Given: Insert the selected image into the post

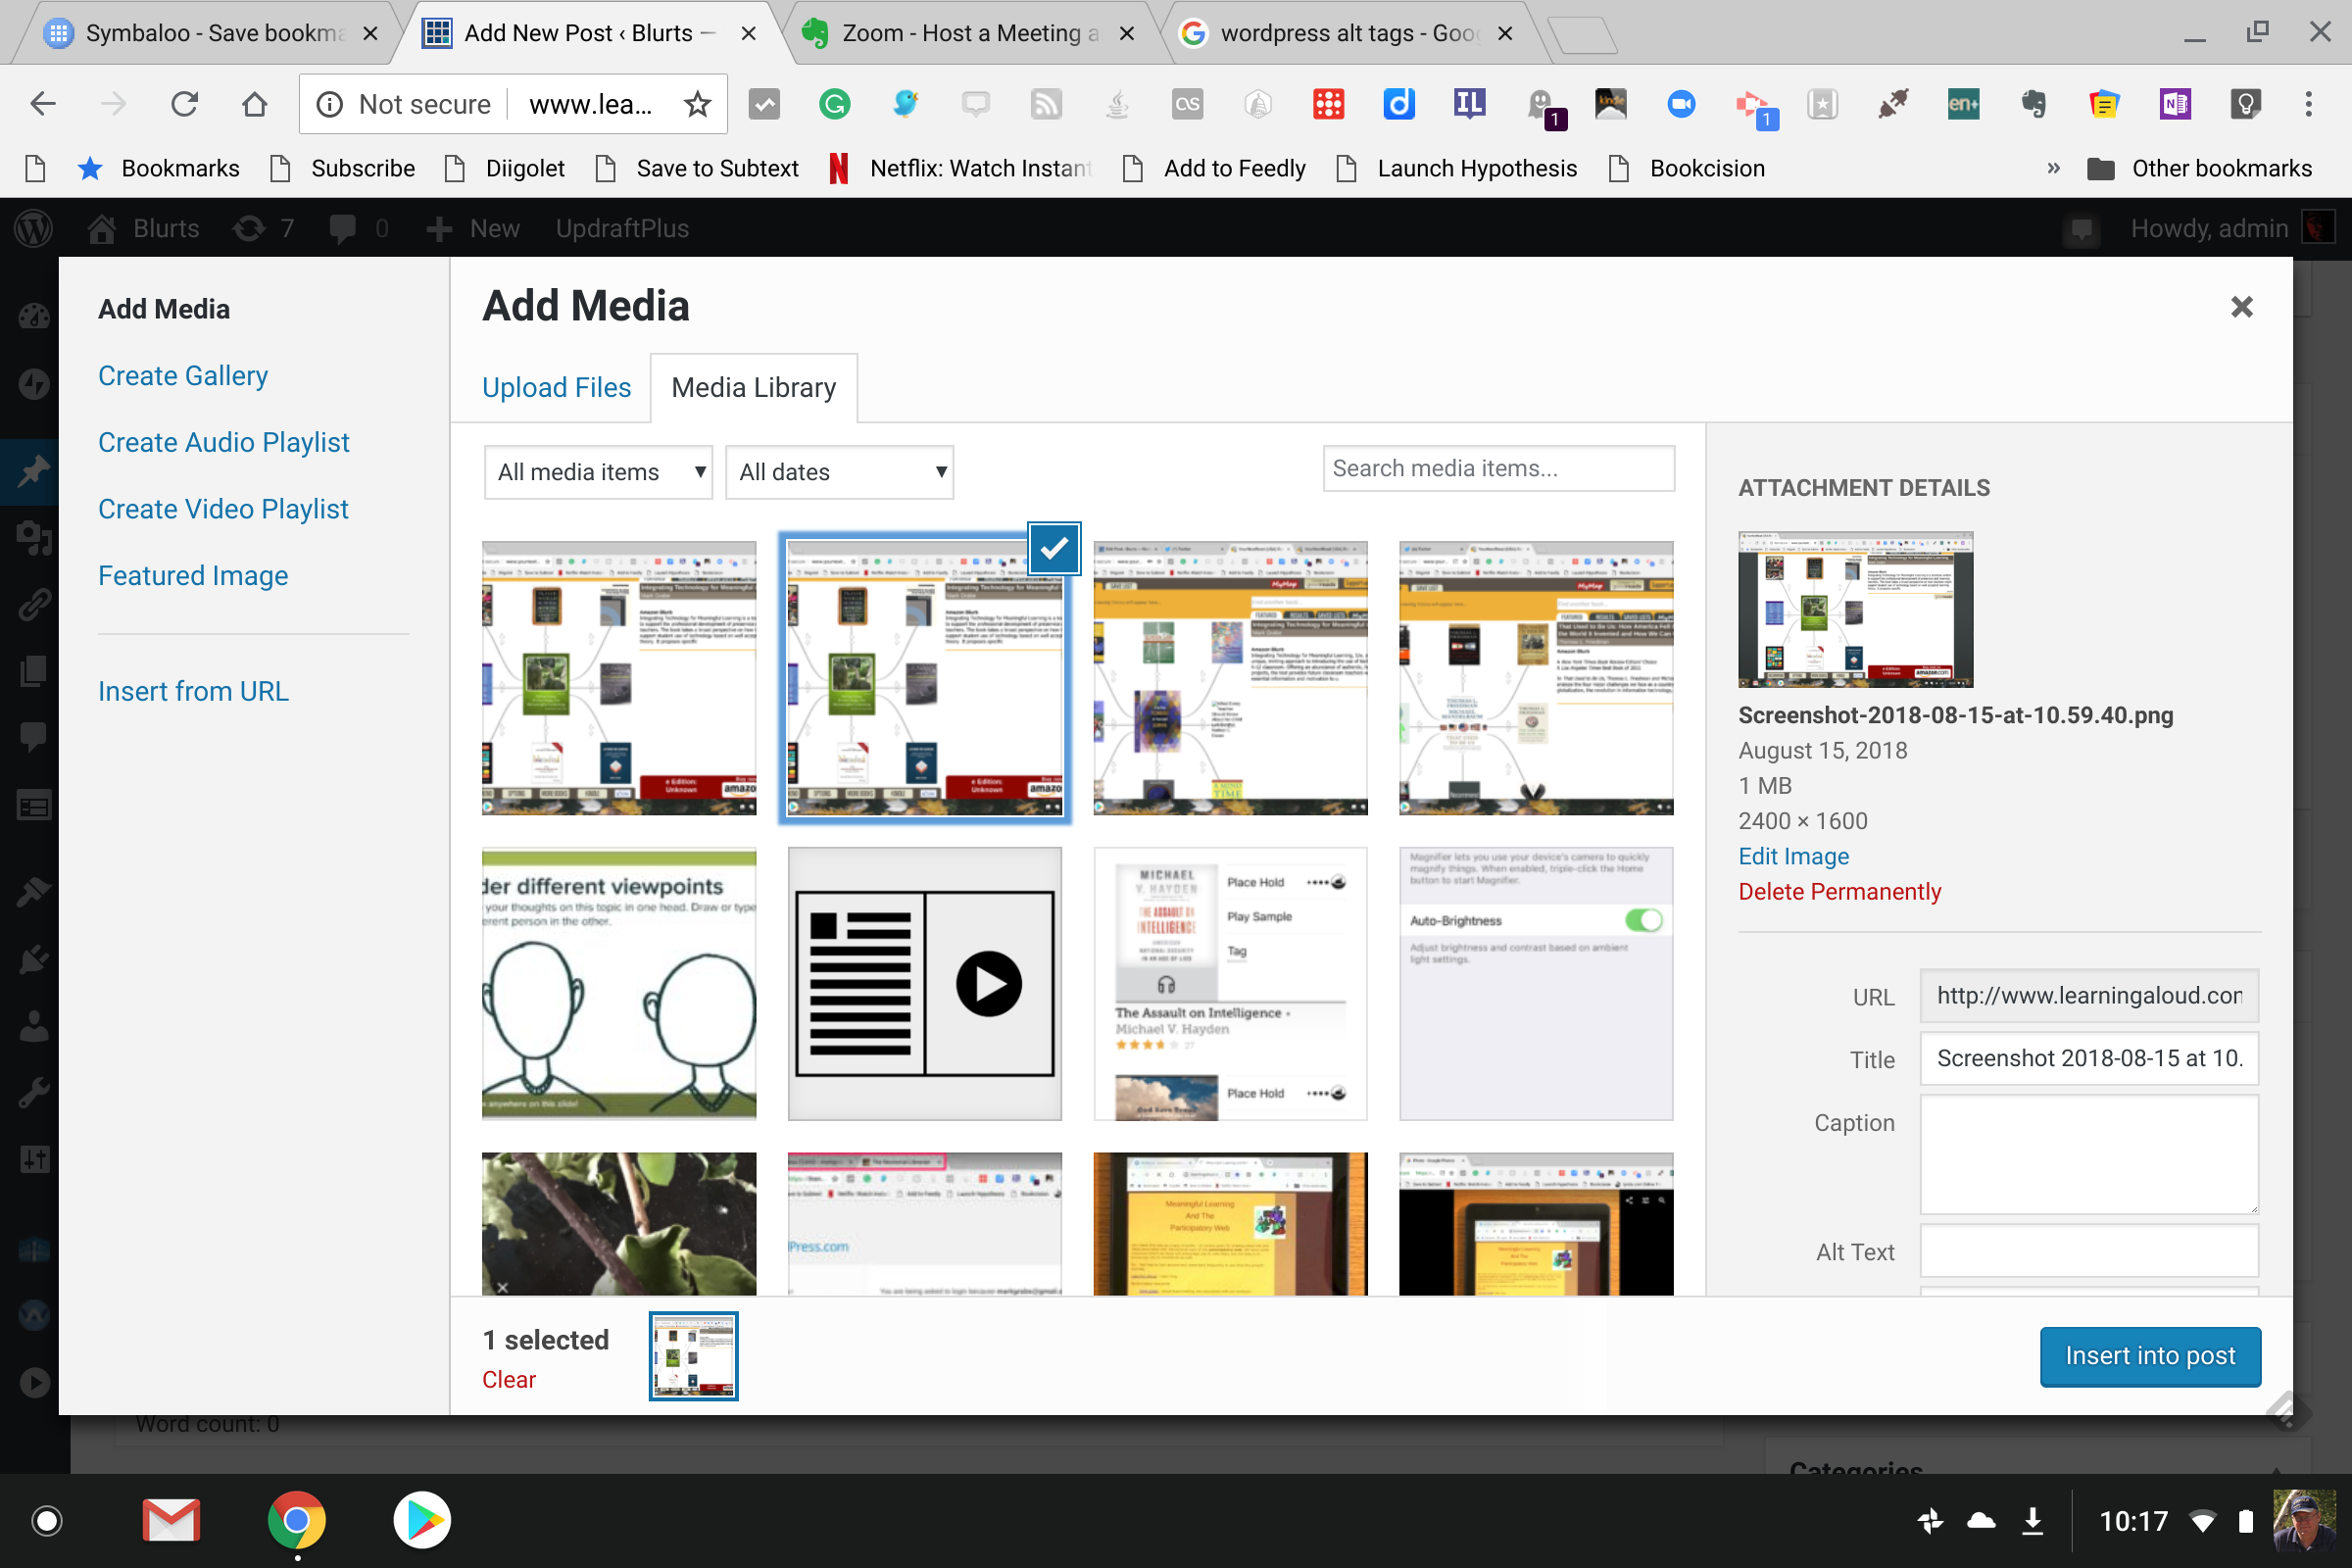Looking at the screenshot, I should coord(2150,1356).
